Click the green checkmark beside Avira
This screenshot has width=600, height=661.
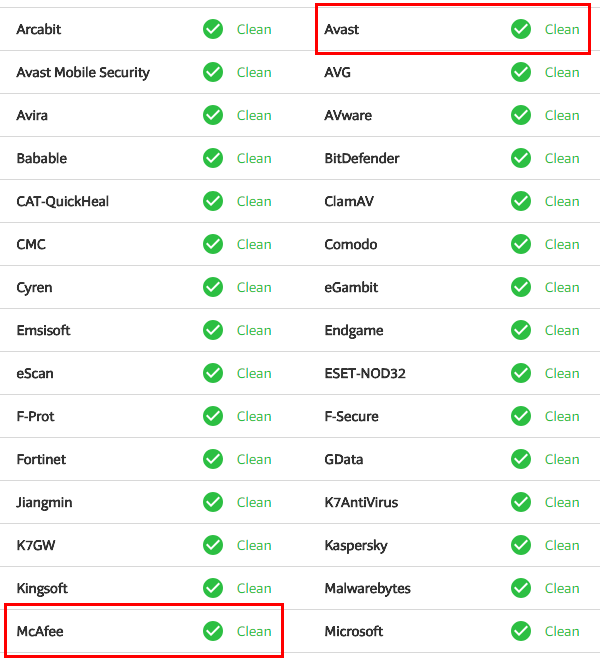pos(213,115)
